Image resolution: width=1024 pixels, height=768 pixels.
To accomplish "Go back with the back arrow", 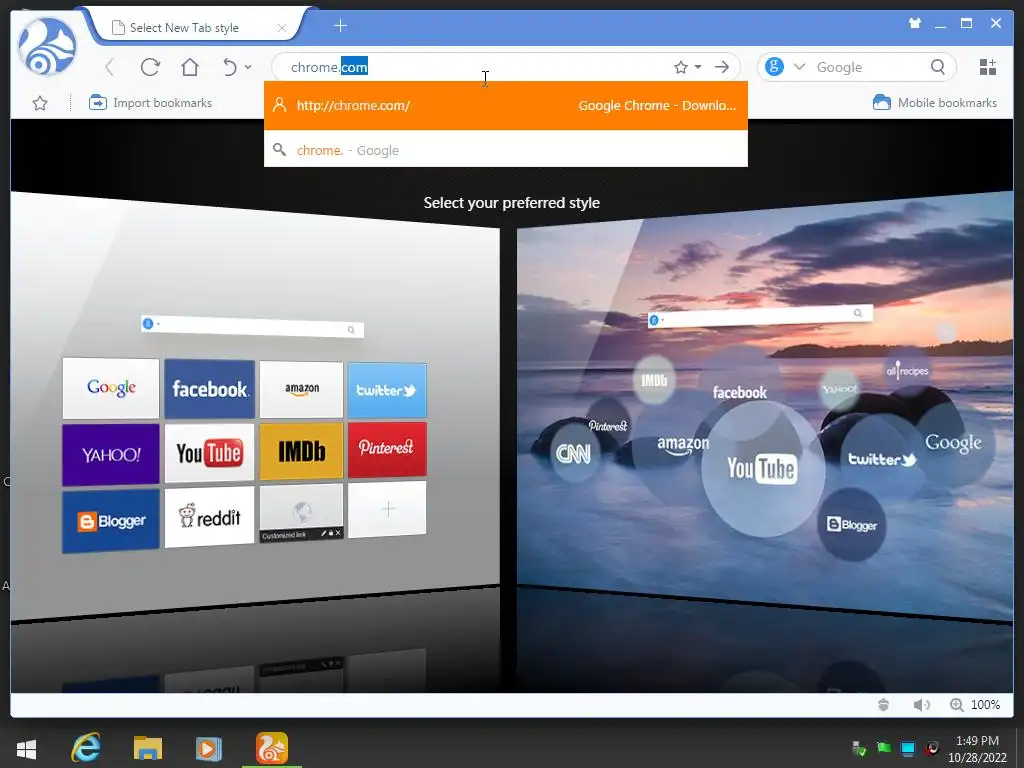I will pos(110,67).
